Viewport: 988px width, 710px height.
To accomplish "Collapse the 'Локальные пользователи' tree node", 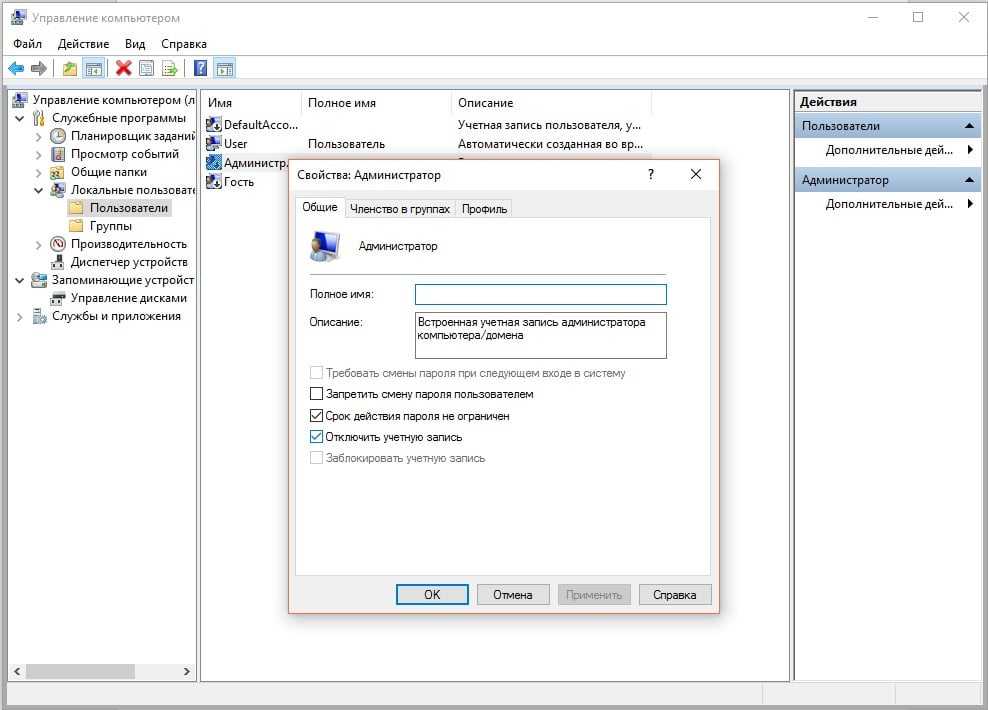I will [x=38, y=190].
